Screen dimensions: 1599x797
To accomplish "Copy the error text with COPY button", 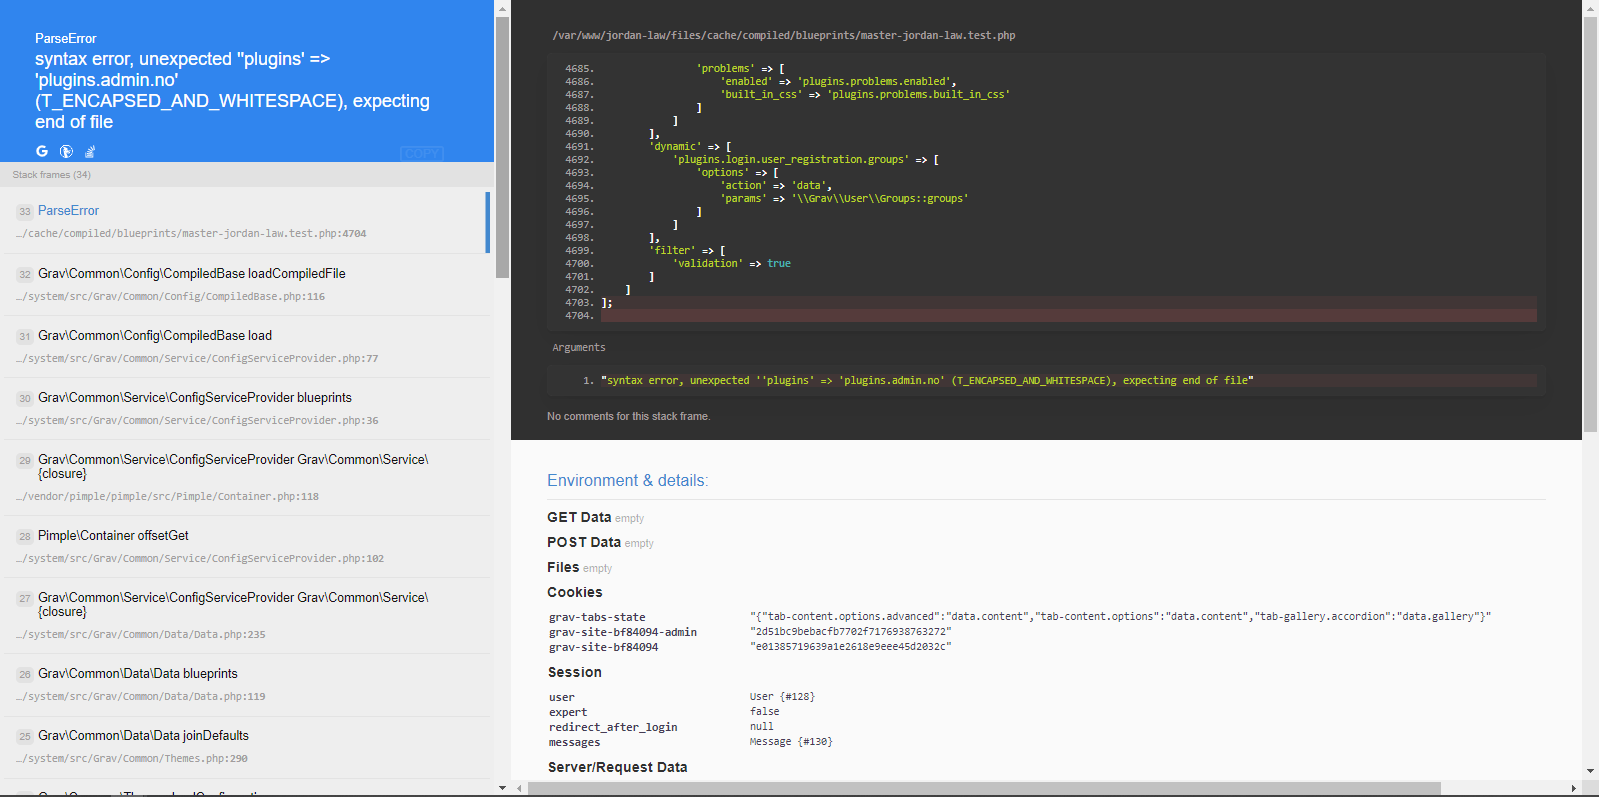I will click(422, 153).
